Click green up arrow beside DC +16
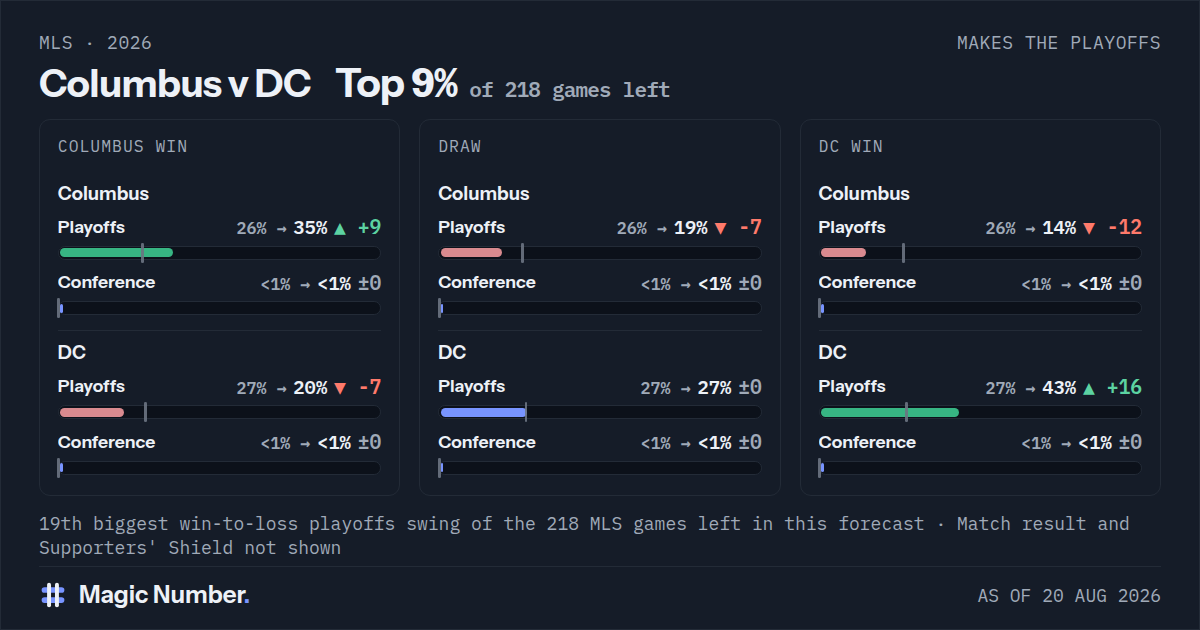This screenshot has width=1200, height=630. click(1089, 388)
